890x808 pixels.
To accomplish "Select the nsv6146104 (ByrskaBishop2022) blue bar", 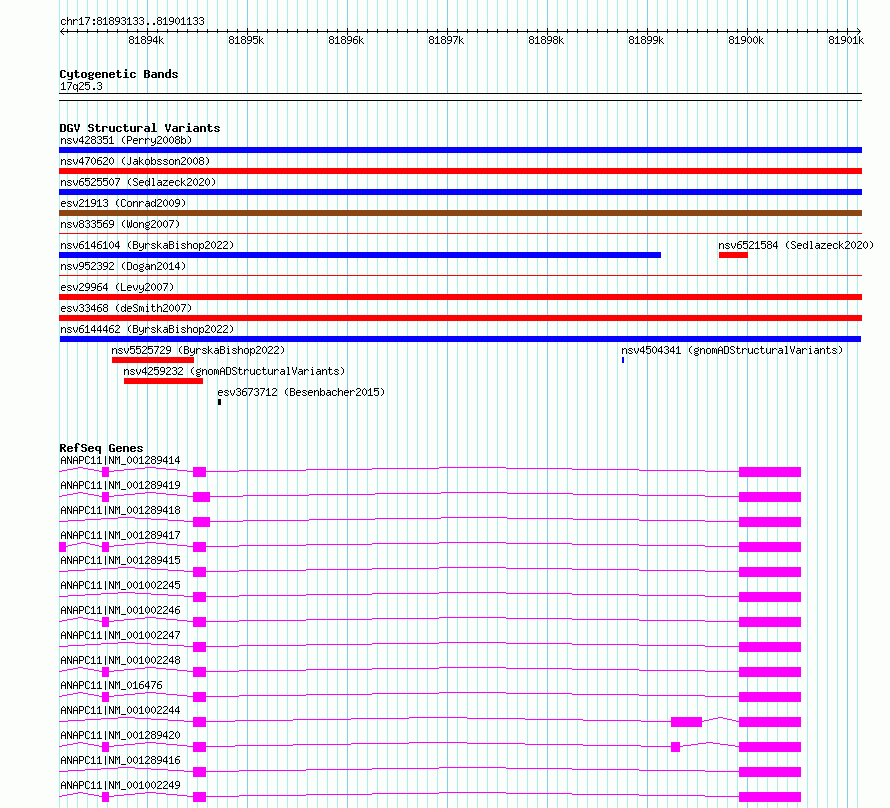I will click(x=360, y=255).
